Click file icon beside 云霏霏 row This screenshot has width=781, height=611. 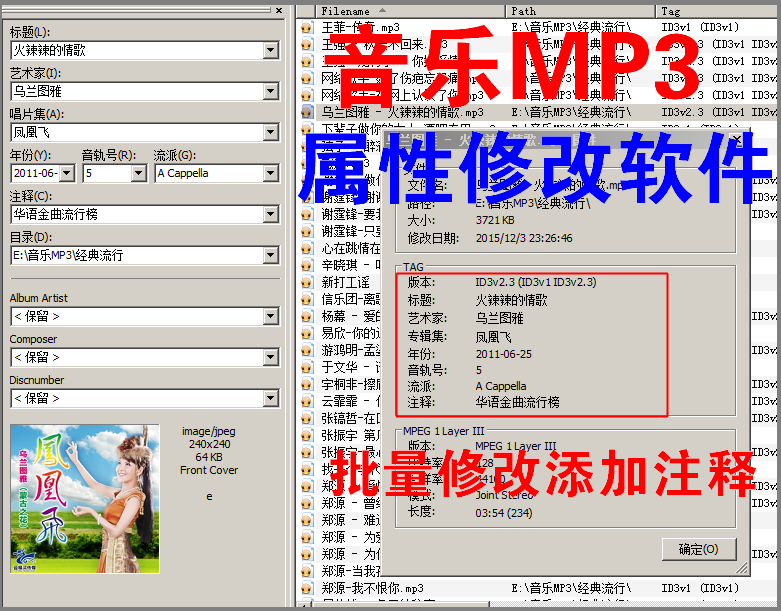click(307, 401)
